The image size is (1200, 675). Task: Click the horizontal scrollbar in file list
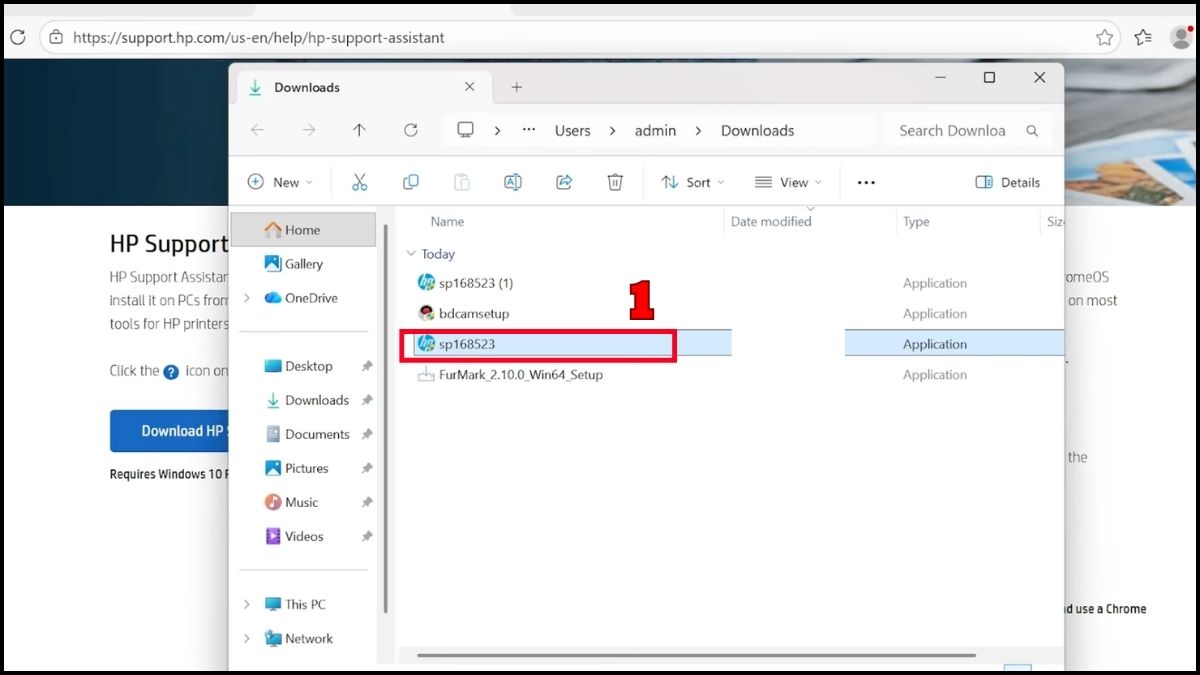(x=696, y=656)
